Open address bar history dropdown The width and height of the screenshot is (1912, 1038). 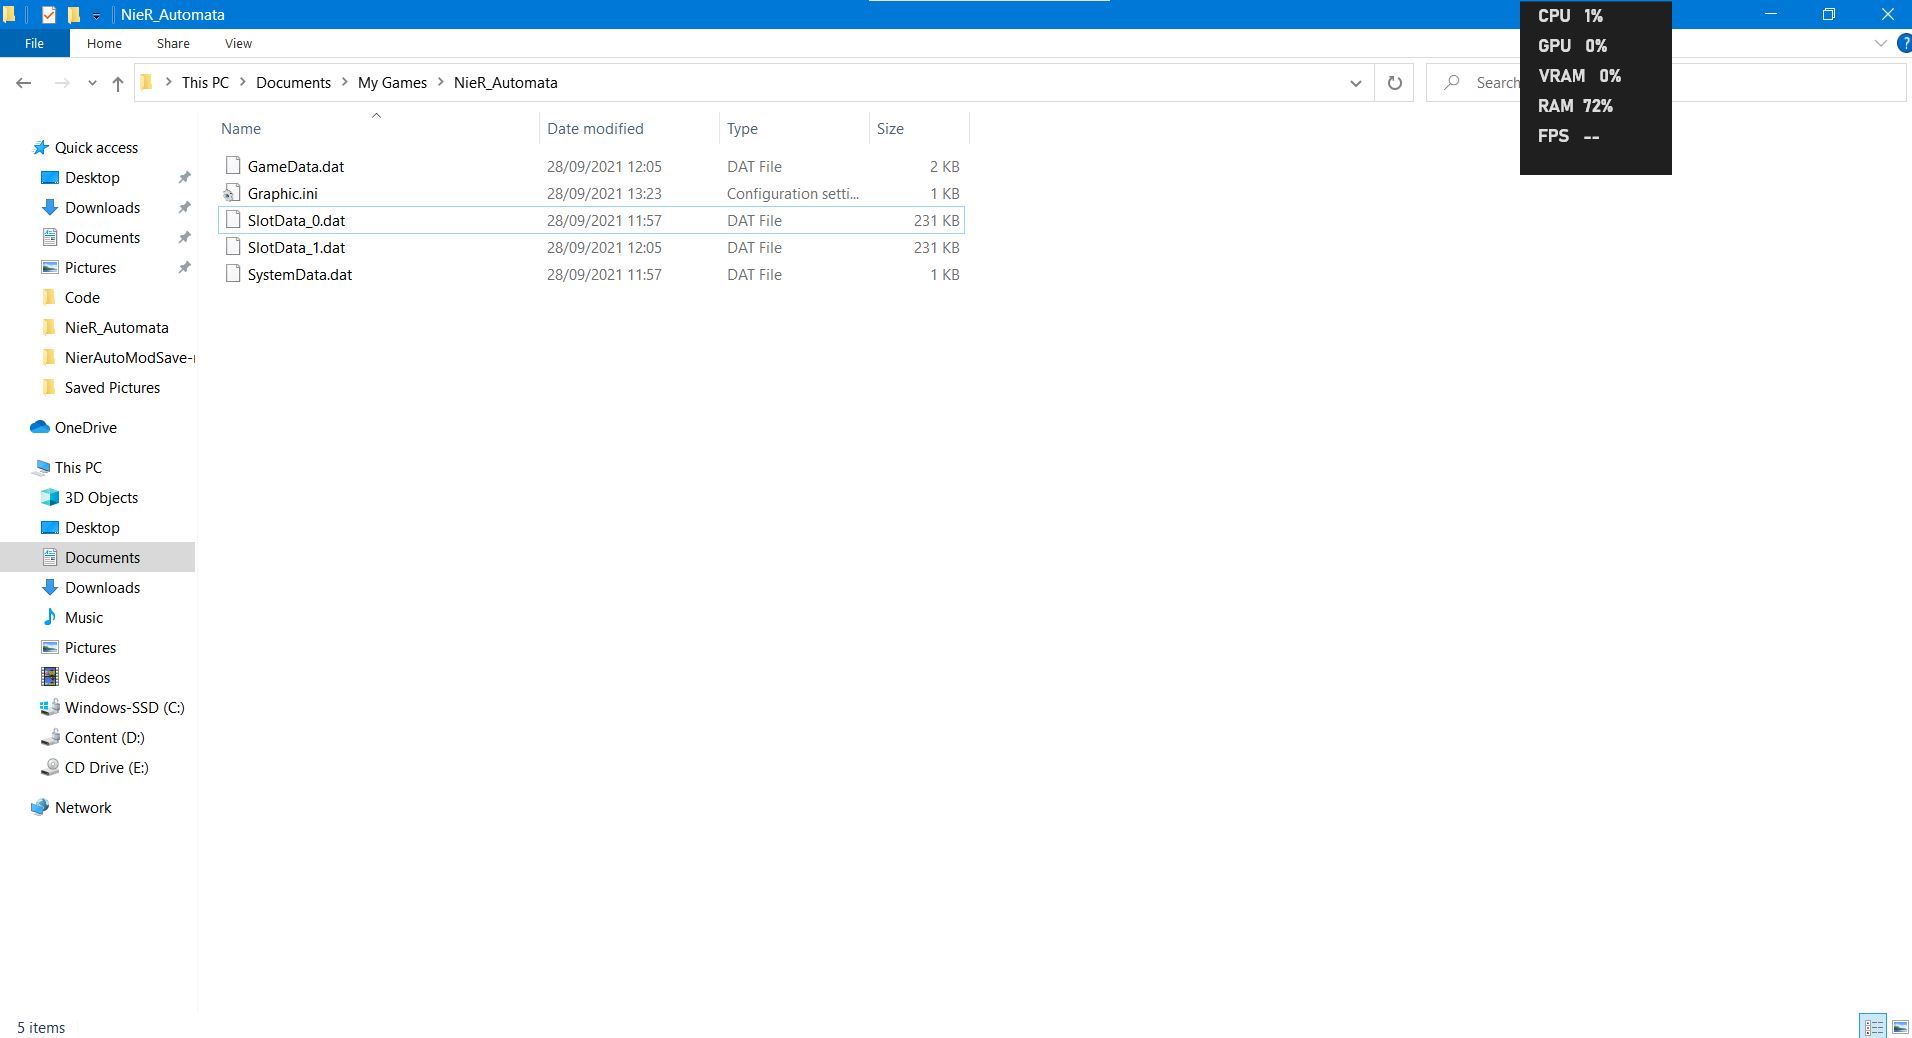click(1356, 83)
